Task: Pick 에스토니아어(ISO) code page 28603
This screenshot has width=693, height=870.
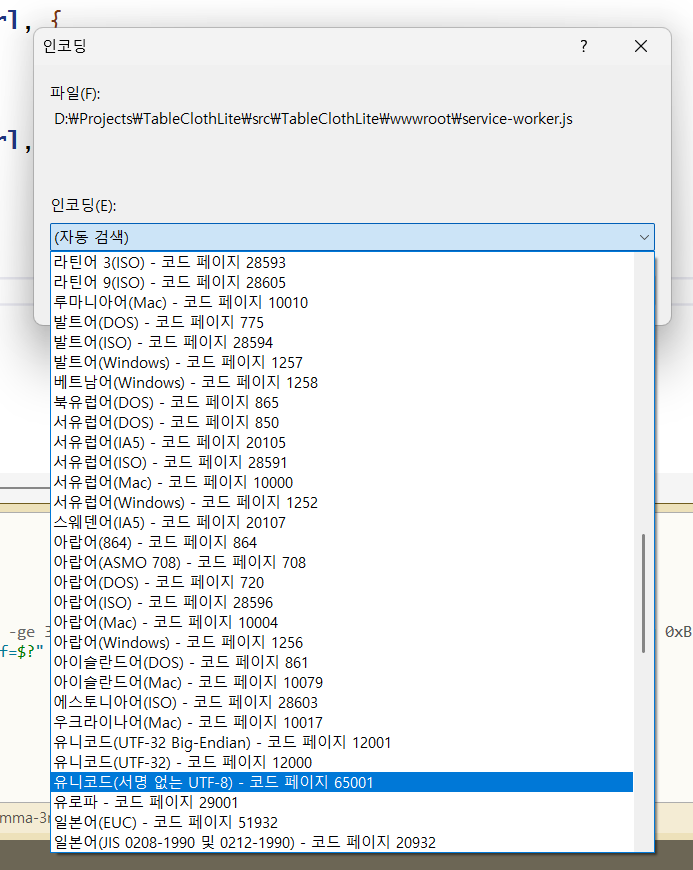Action: coord(342,701)
